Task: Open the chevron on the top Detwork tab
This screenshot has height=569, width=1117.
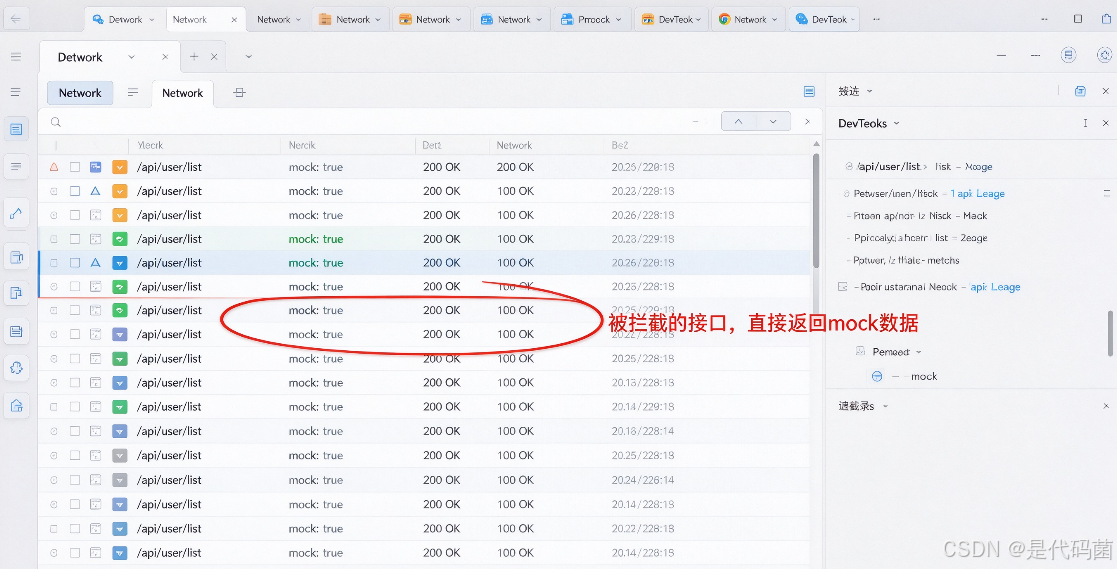Action: coord(152,20)
